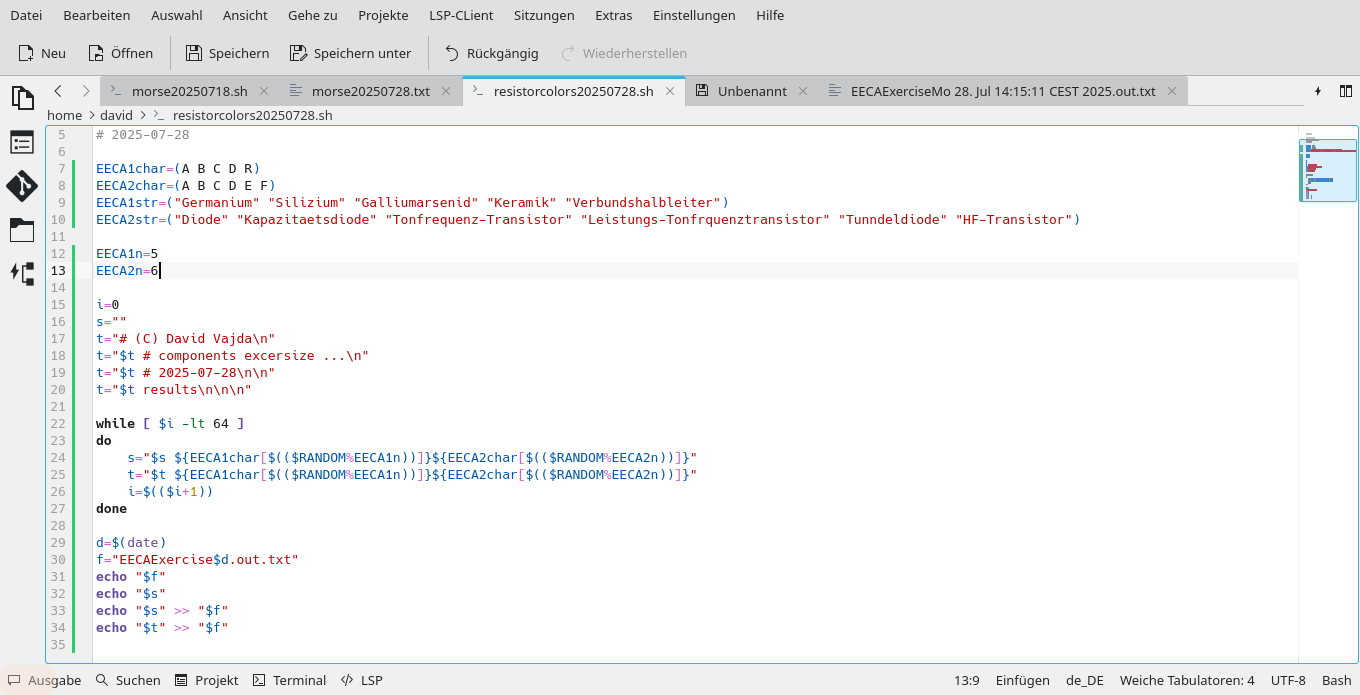Open the UTF-8 encoding selector
This screenshot has width=1360, height=695.
(1288, 680)
